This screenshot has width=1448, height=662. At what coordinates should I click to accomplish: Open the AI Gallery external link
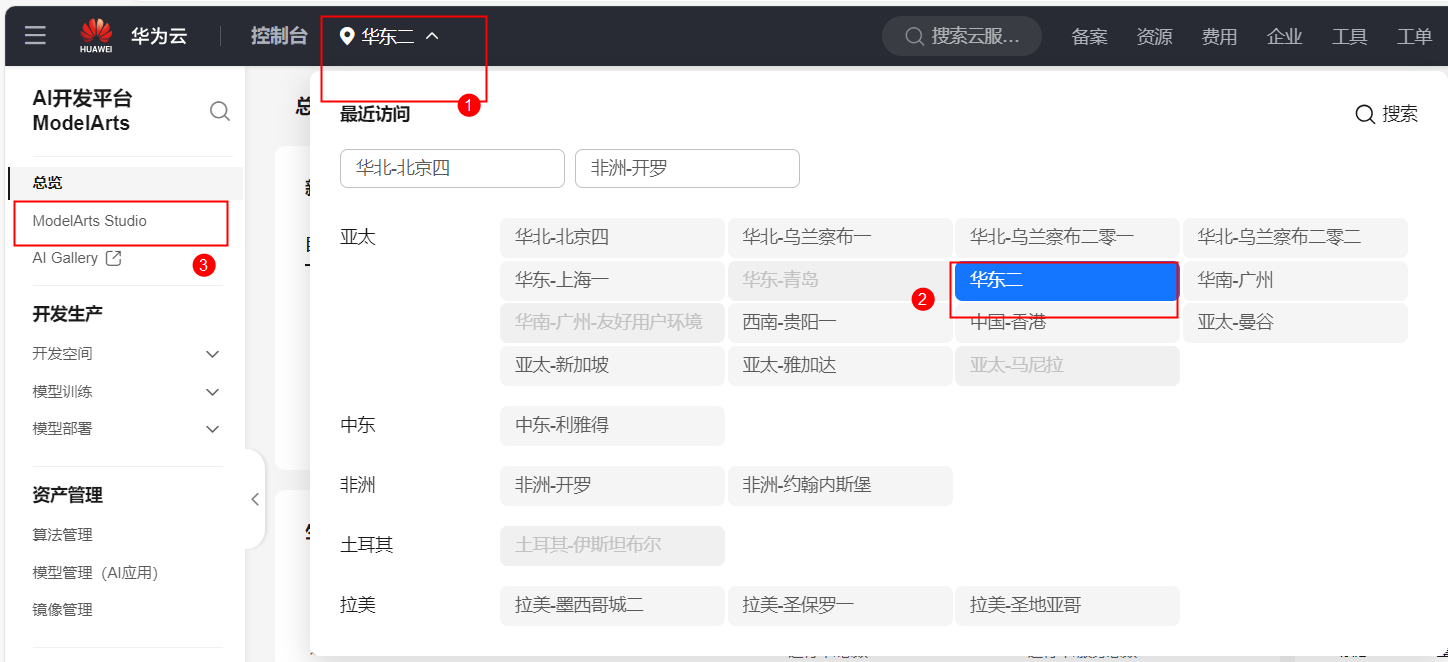[65, 258]
